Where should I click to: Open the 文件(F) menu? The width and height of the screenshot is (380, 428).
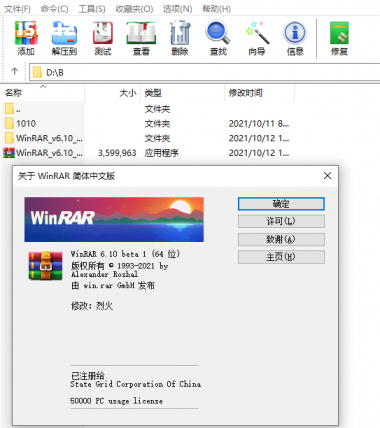coord(17,9)
